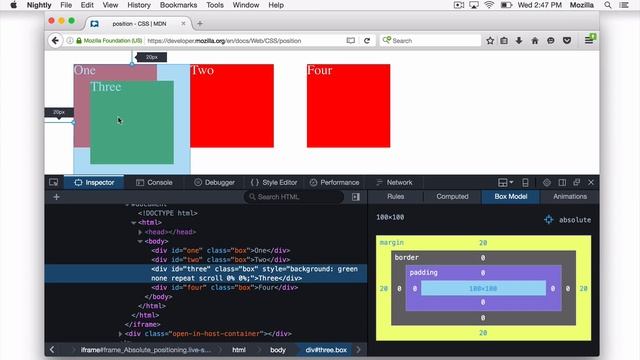Viewport: 640px width, 360px height.
Task: Click the browser Search box
Action: 430,40
